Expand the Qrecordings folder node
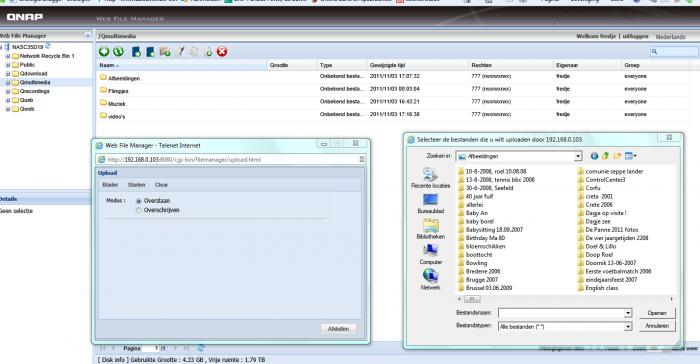The height and width of the screenshot is (364, 700). click(8, 91)
